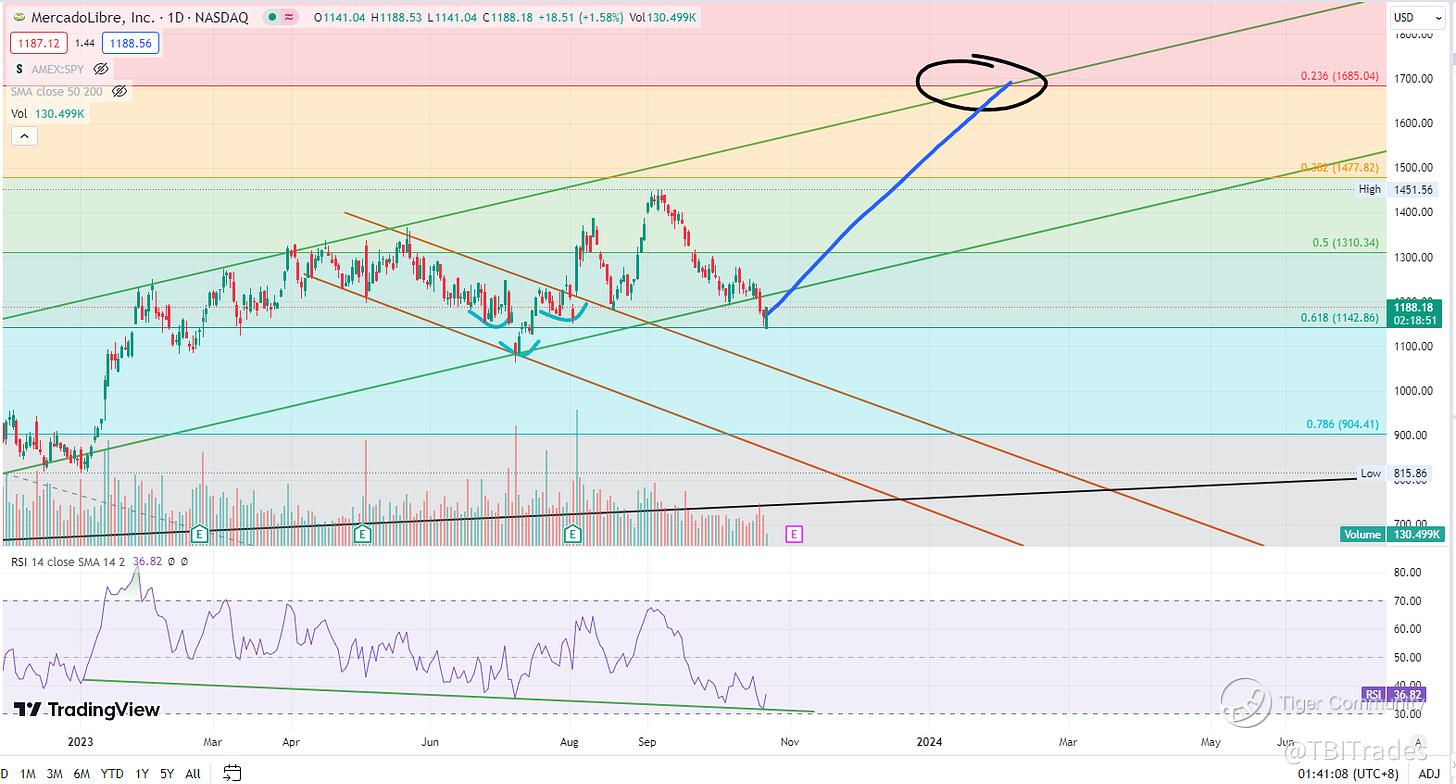This screenshot has height=784, width=1456.
Task: Click the AMEX:SPY 'S' symbol icon
Action: 19,69
